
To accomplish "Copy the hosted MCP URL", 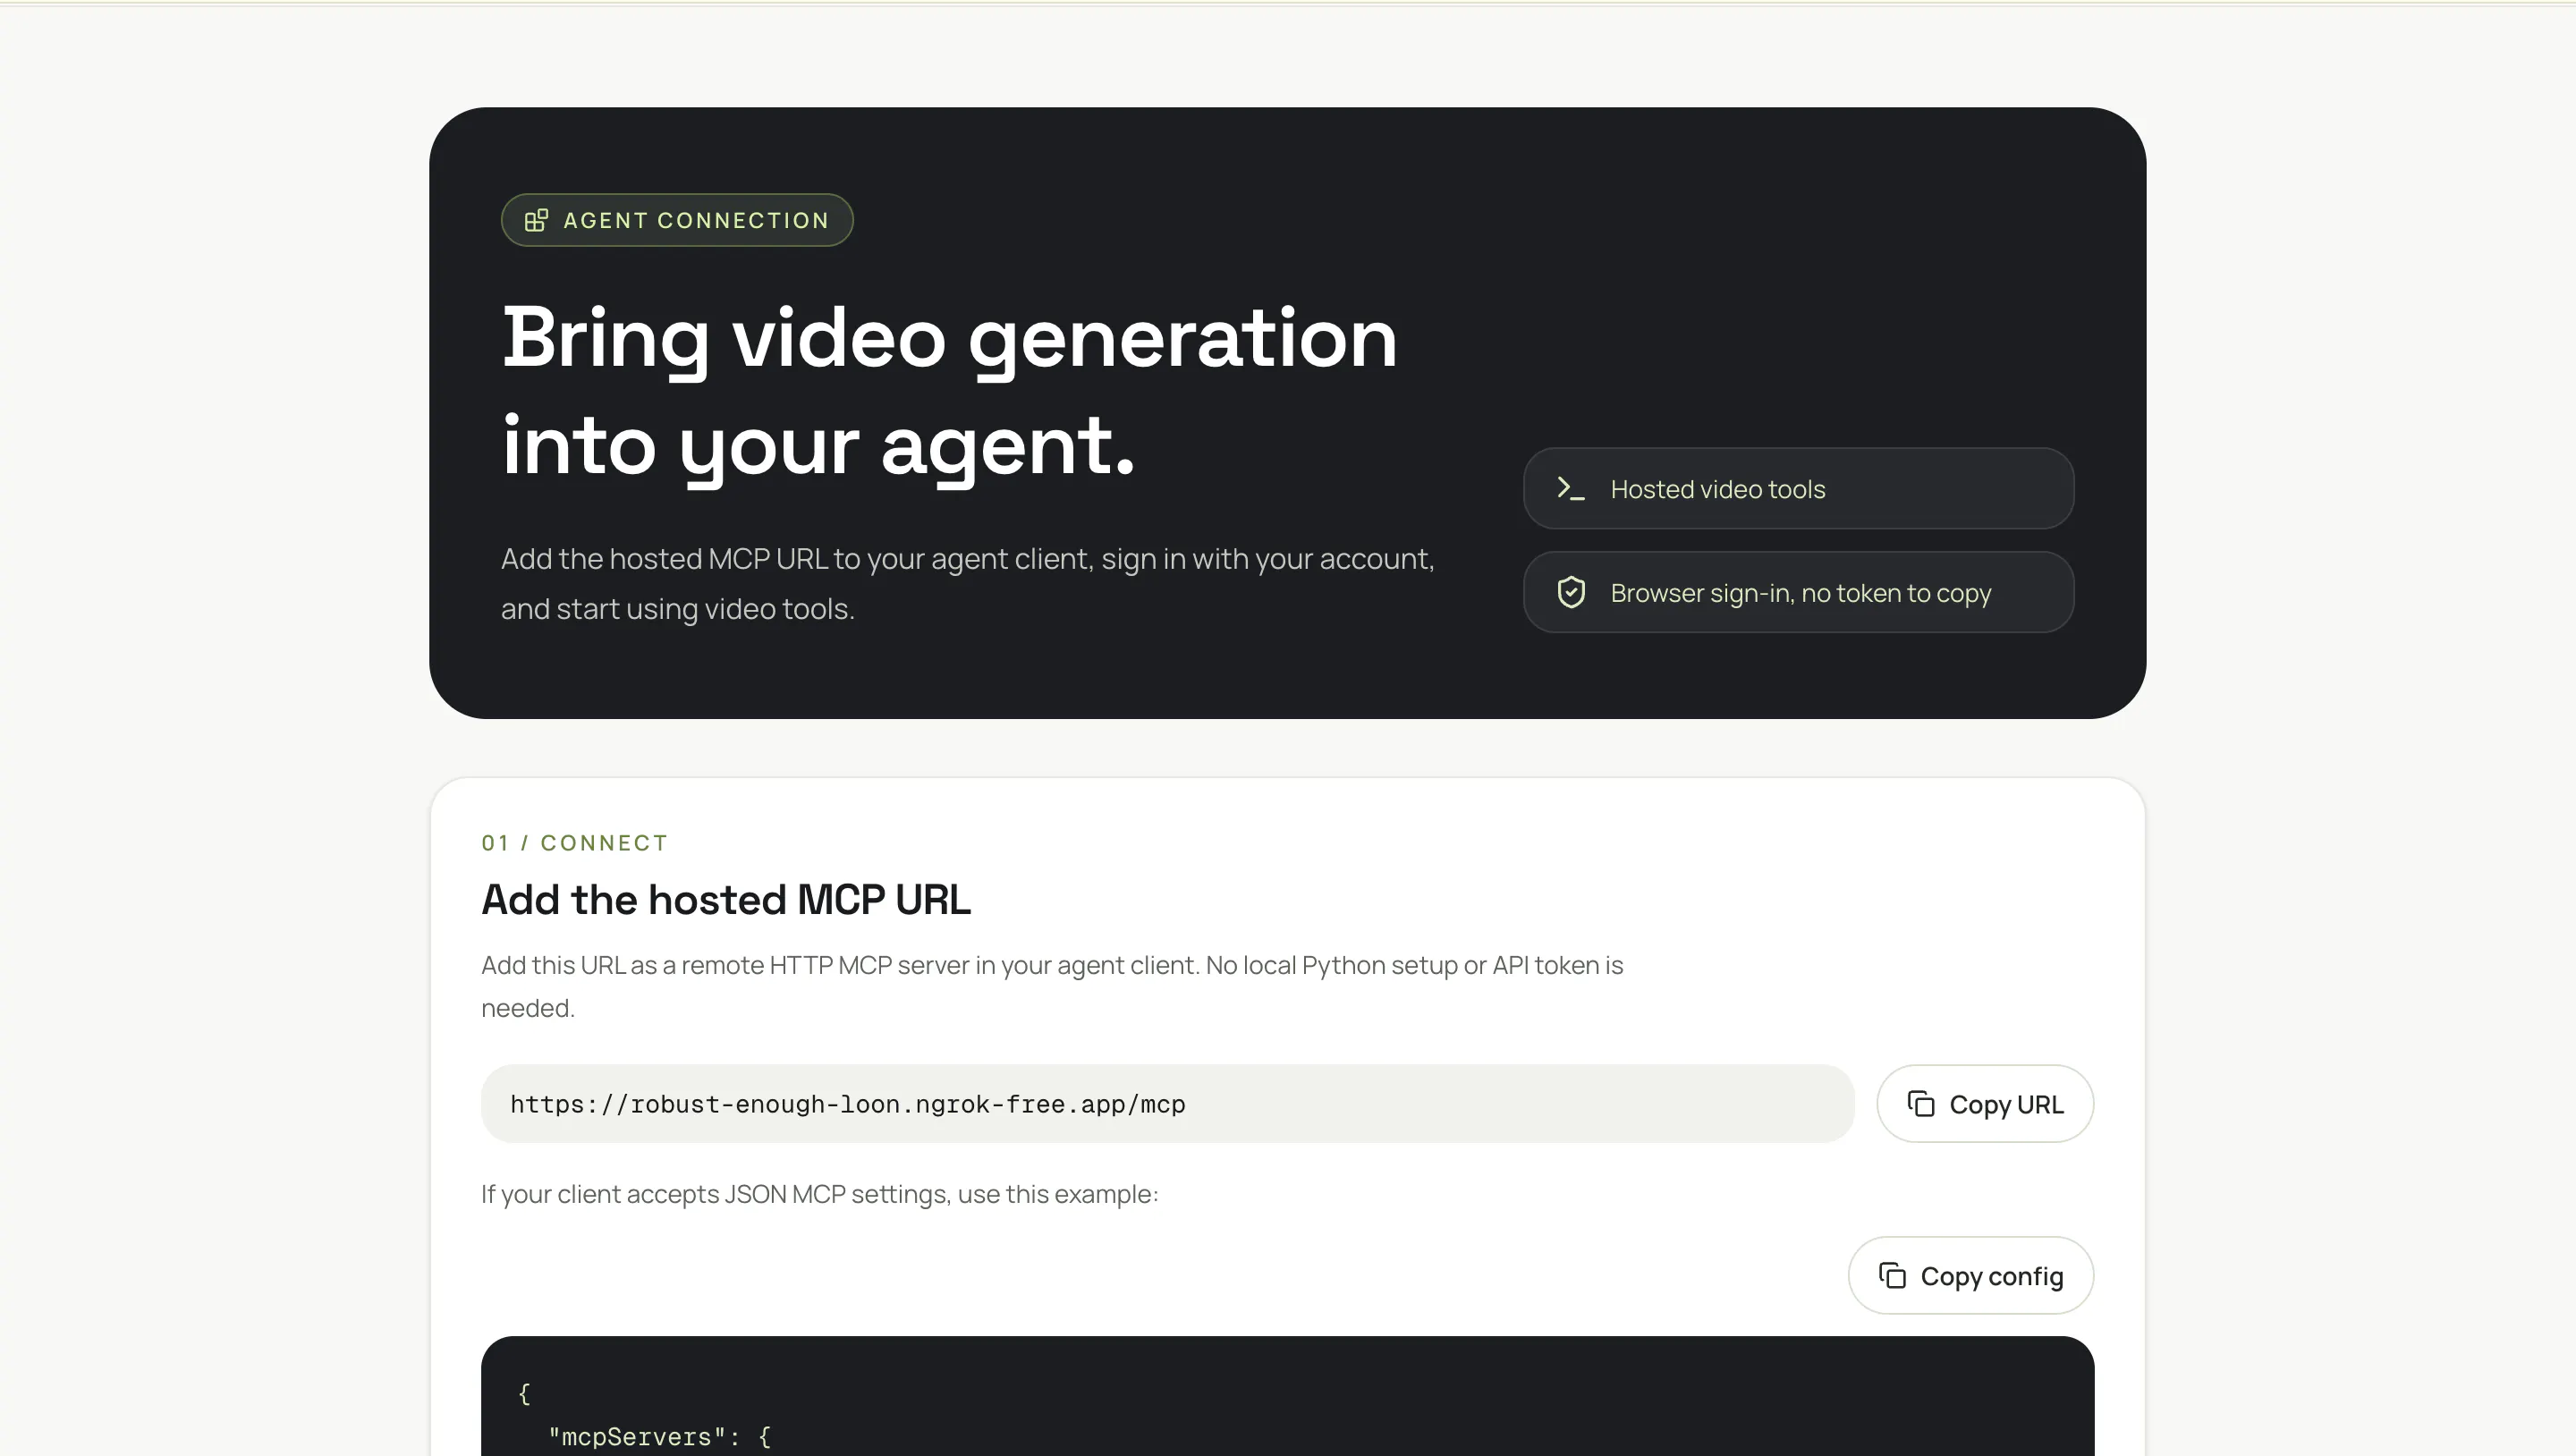I will click(1985, 1104).
